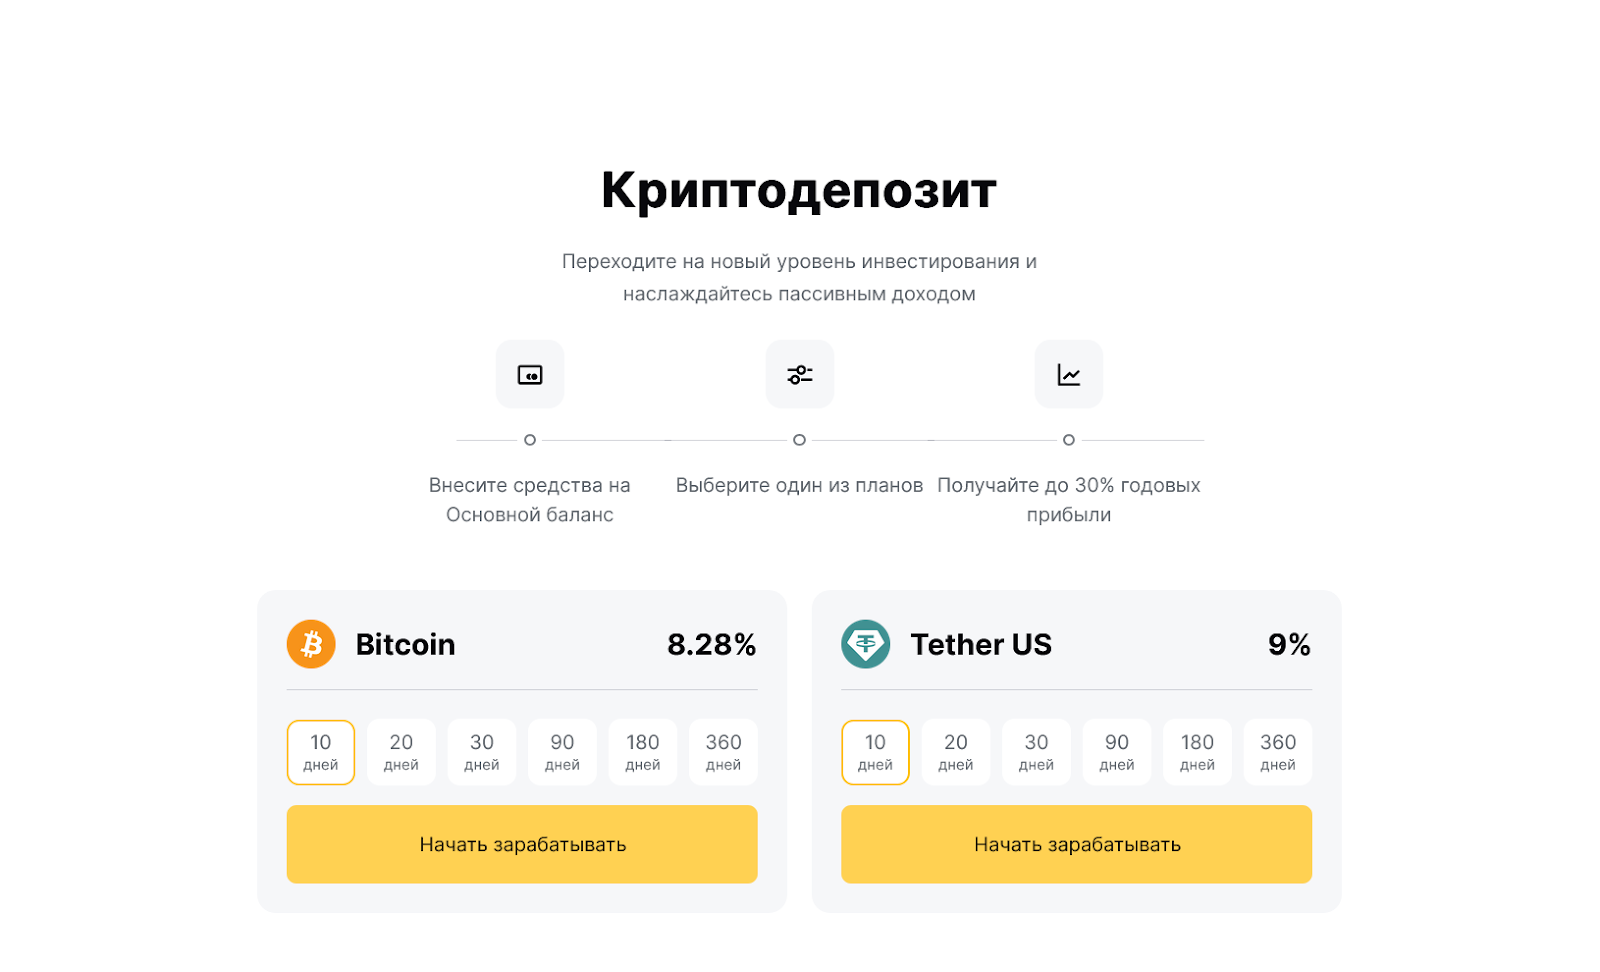
Task: Choose 90 days for Tether US
Action: pyautogui.click(x=1117, y=752)
